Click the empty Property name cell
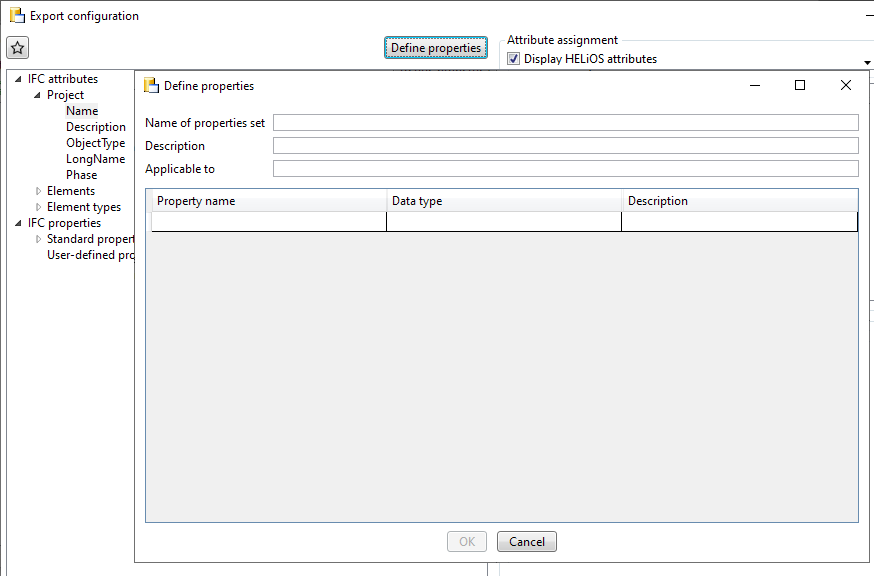Screen dimensions: 874x576 point(269,221)
